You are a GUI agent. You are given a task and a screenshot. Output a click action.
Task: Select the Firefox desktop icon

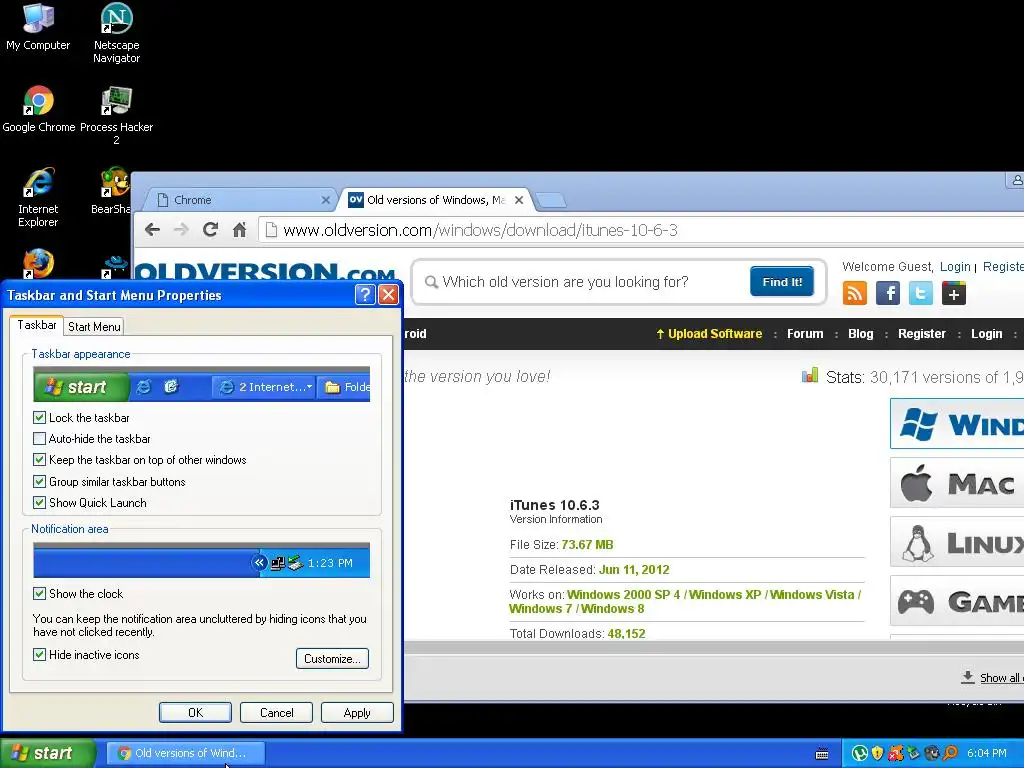coord(39,264)
